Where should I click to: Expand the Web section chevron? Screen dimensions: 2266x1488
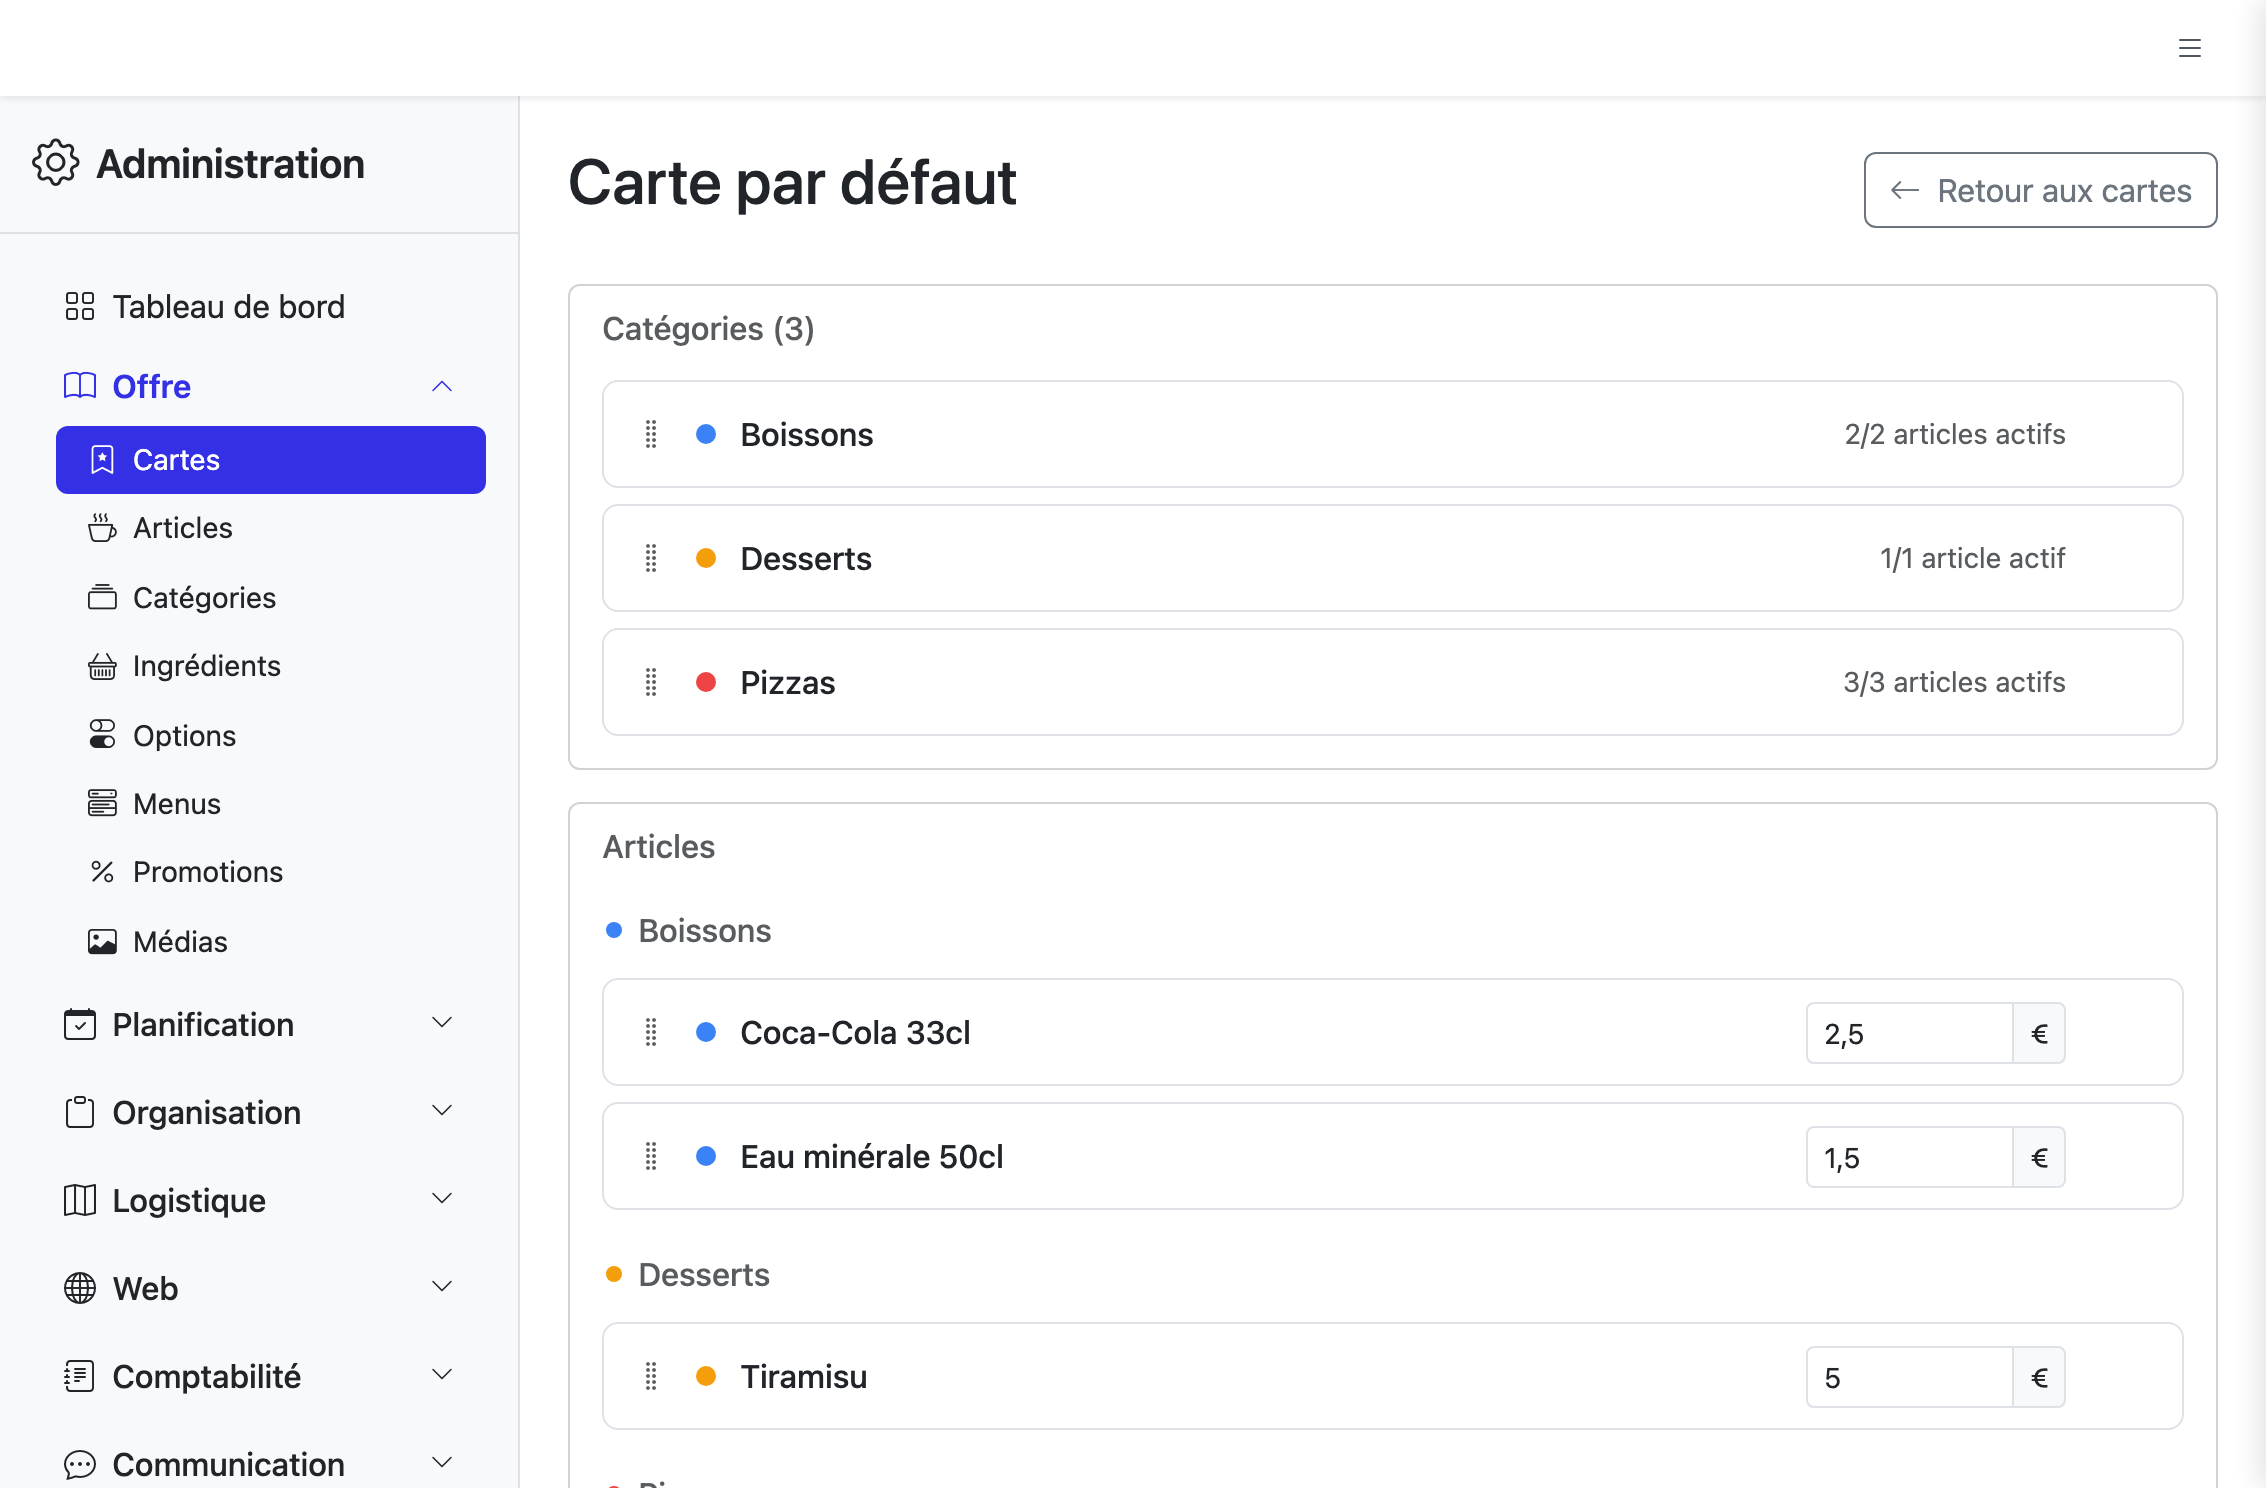tap(442, 1286)
